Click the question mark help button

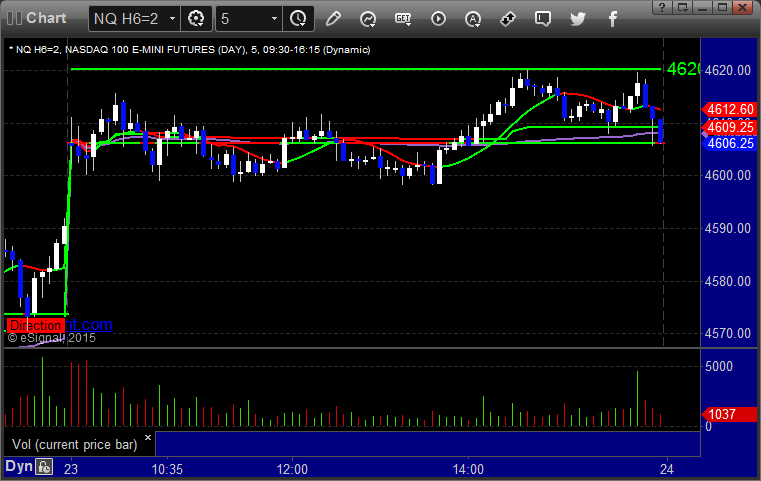point(662,7)
